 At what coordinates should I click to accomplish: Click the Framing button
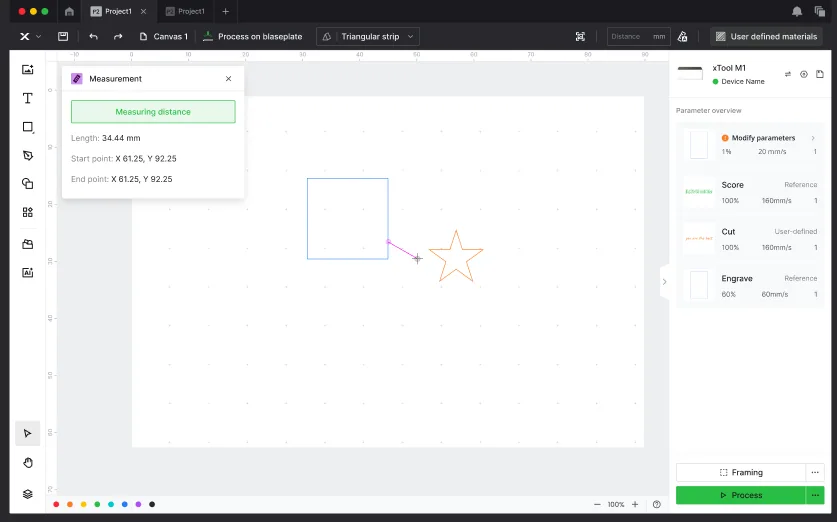[741, 472]
